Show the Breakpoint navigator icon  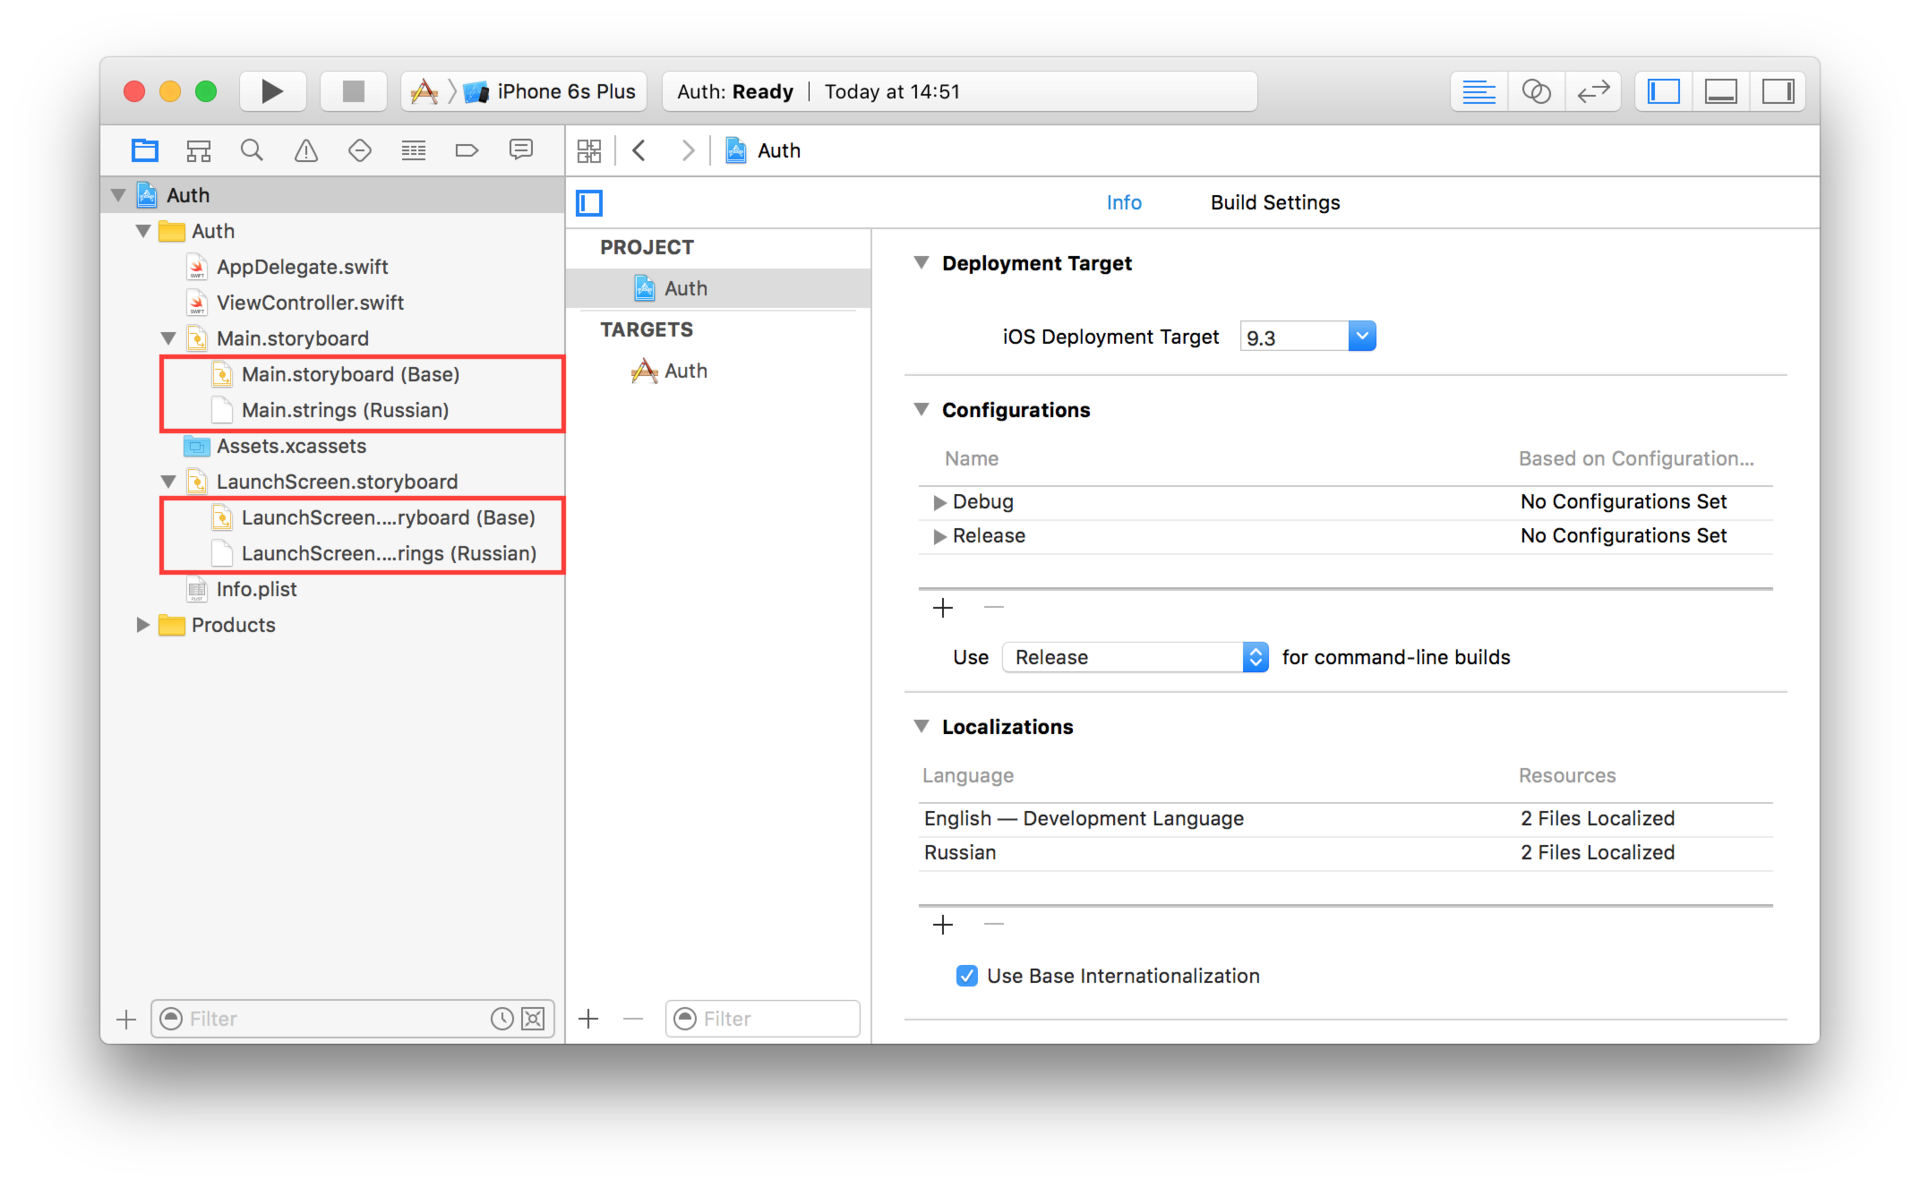coord(467,150)
